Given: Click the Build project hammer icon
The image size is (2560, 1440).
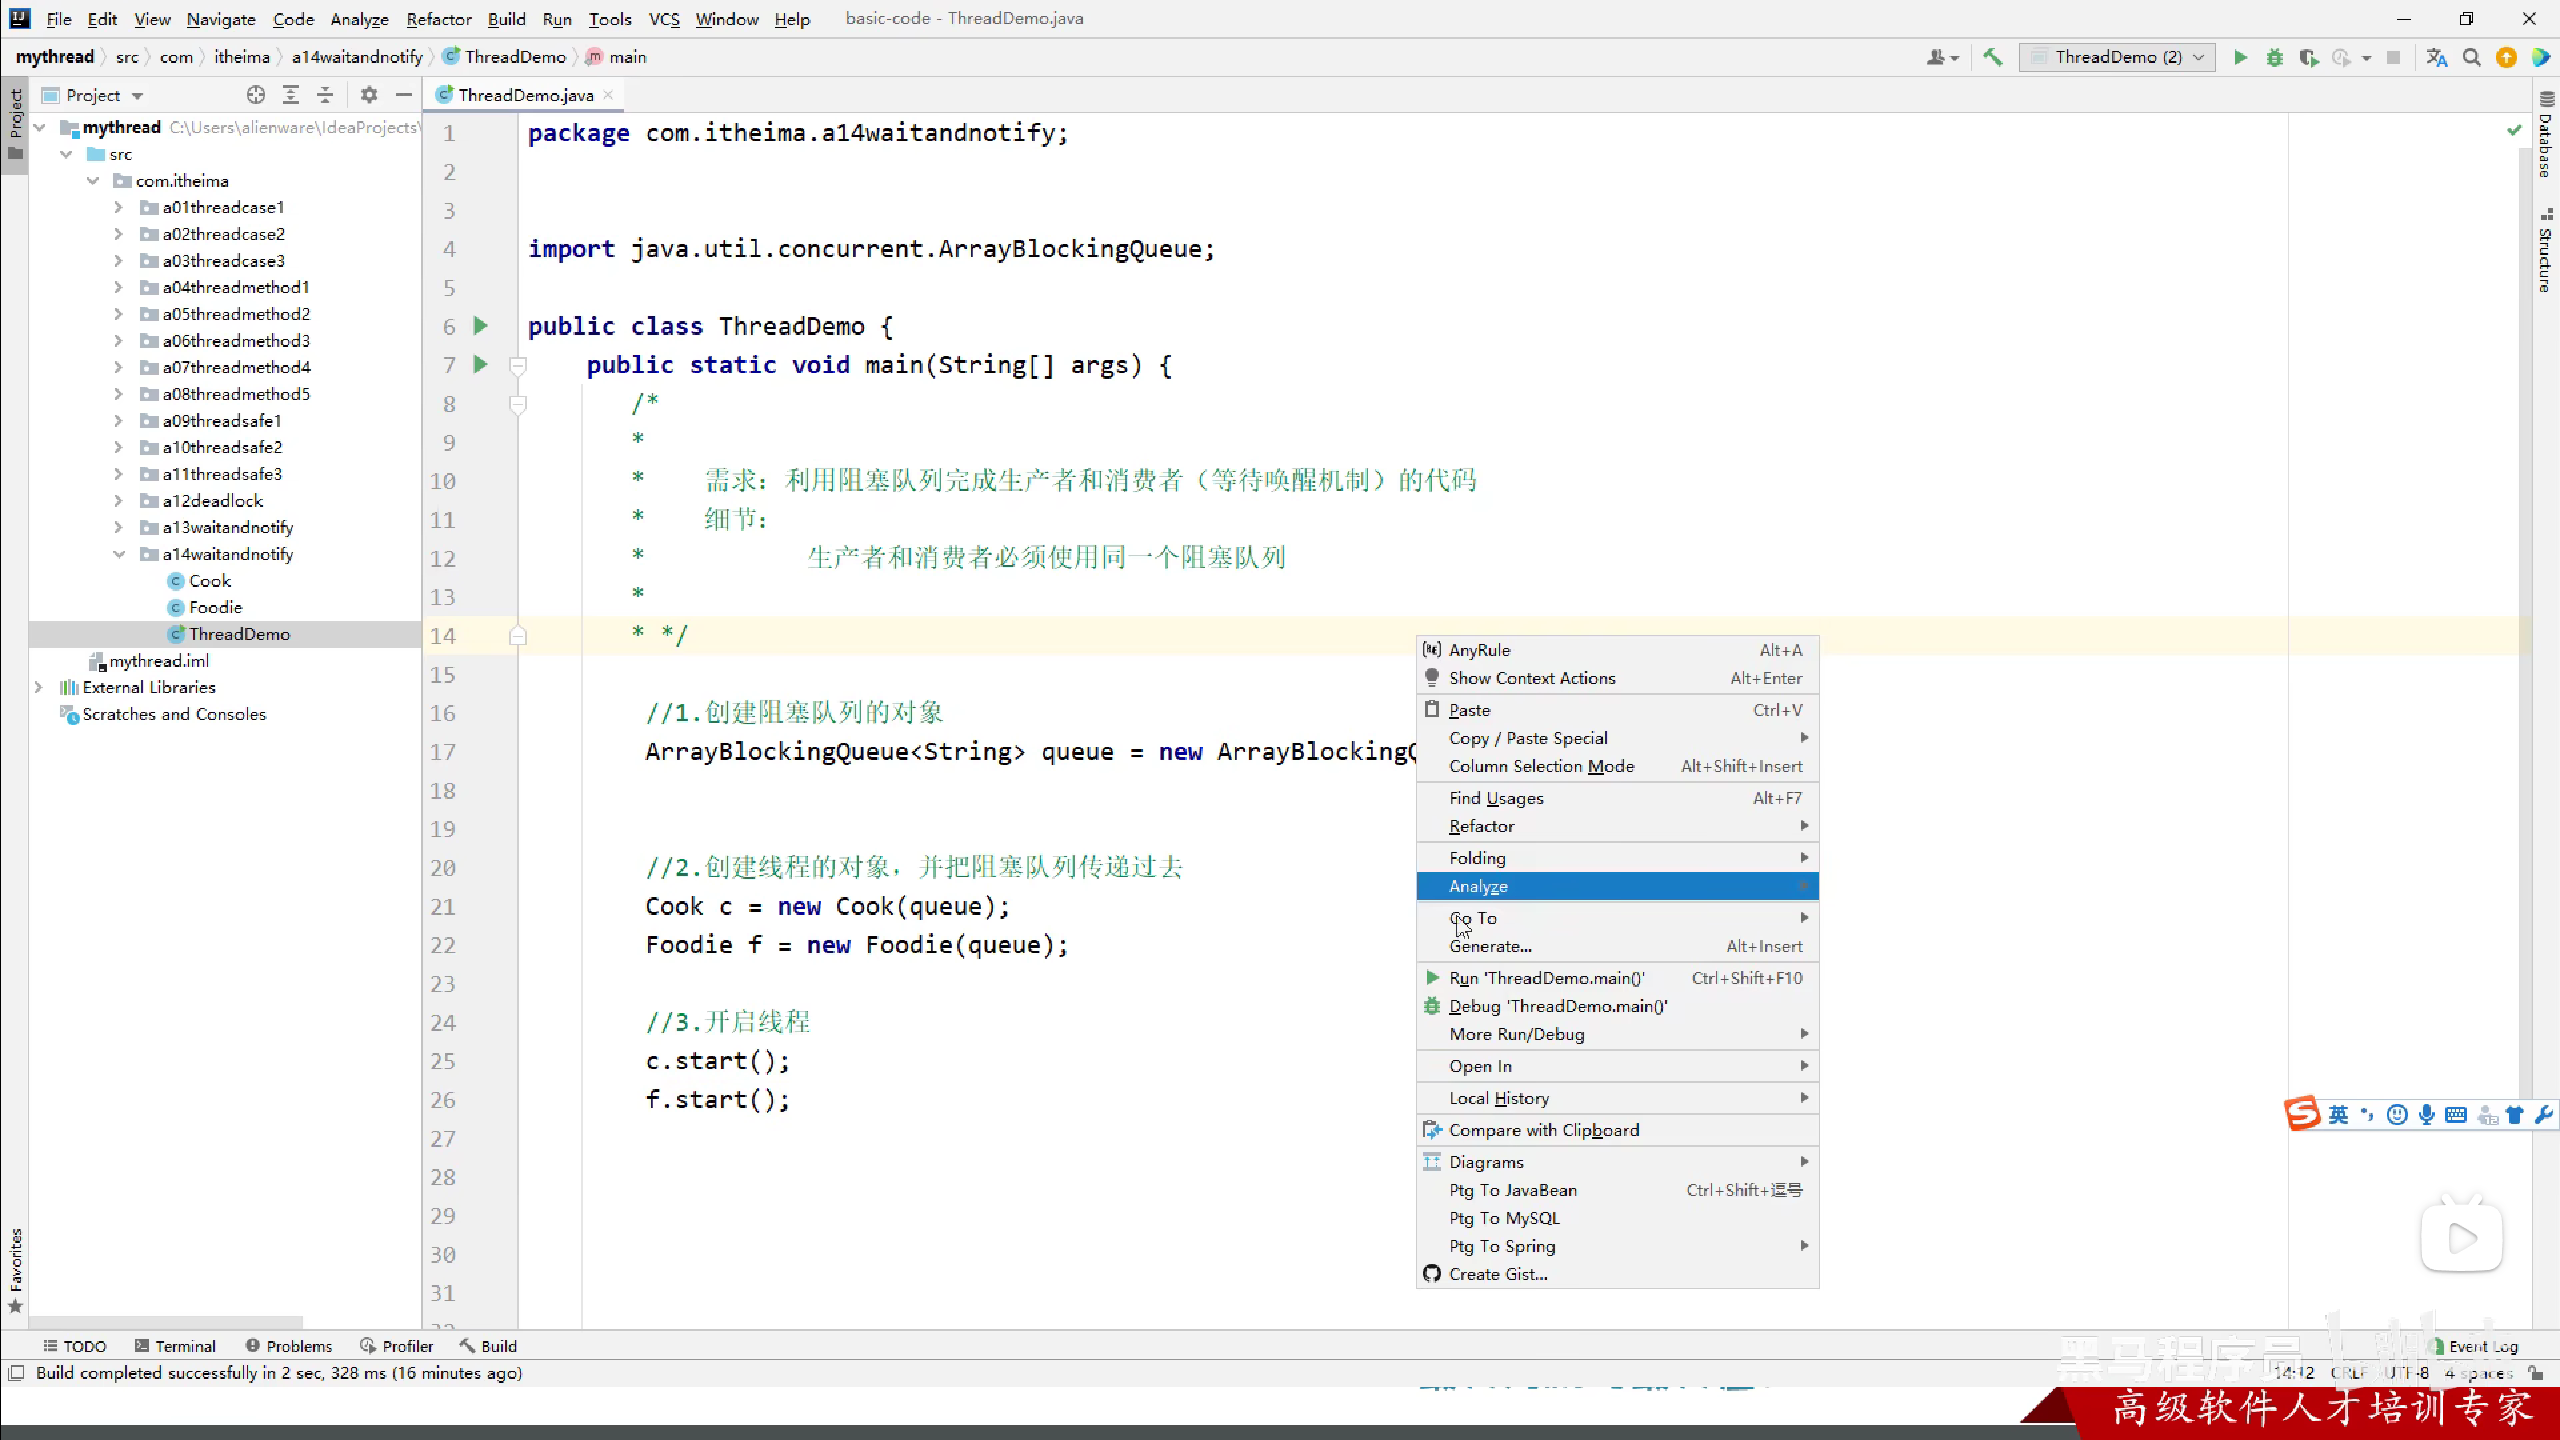Looking at the screenshot, I should click(x=1992, y=58).
